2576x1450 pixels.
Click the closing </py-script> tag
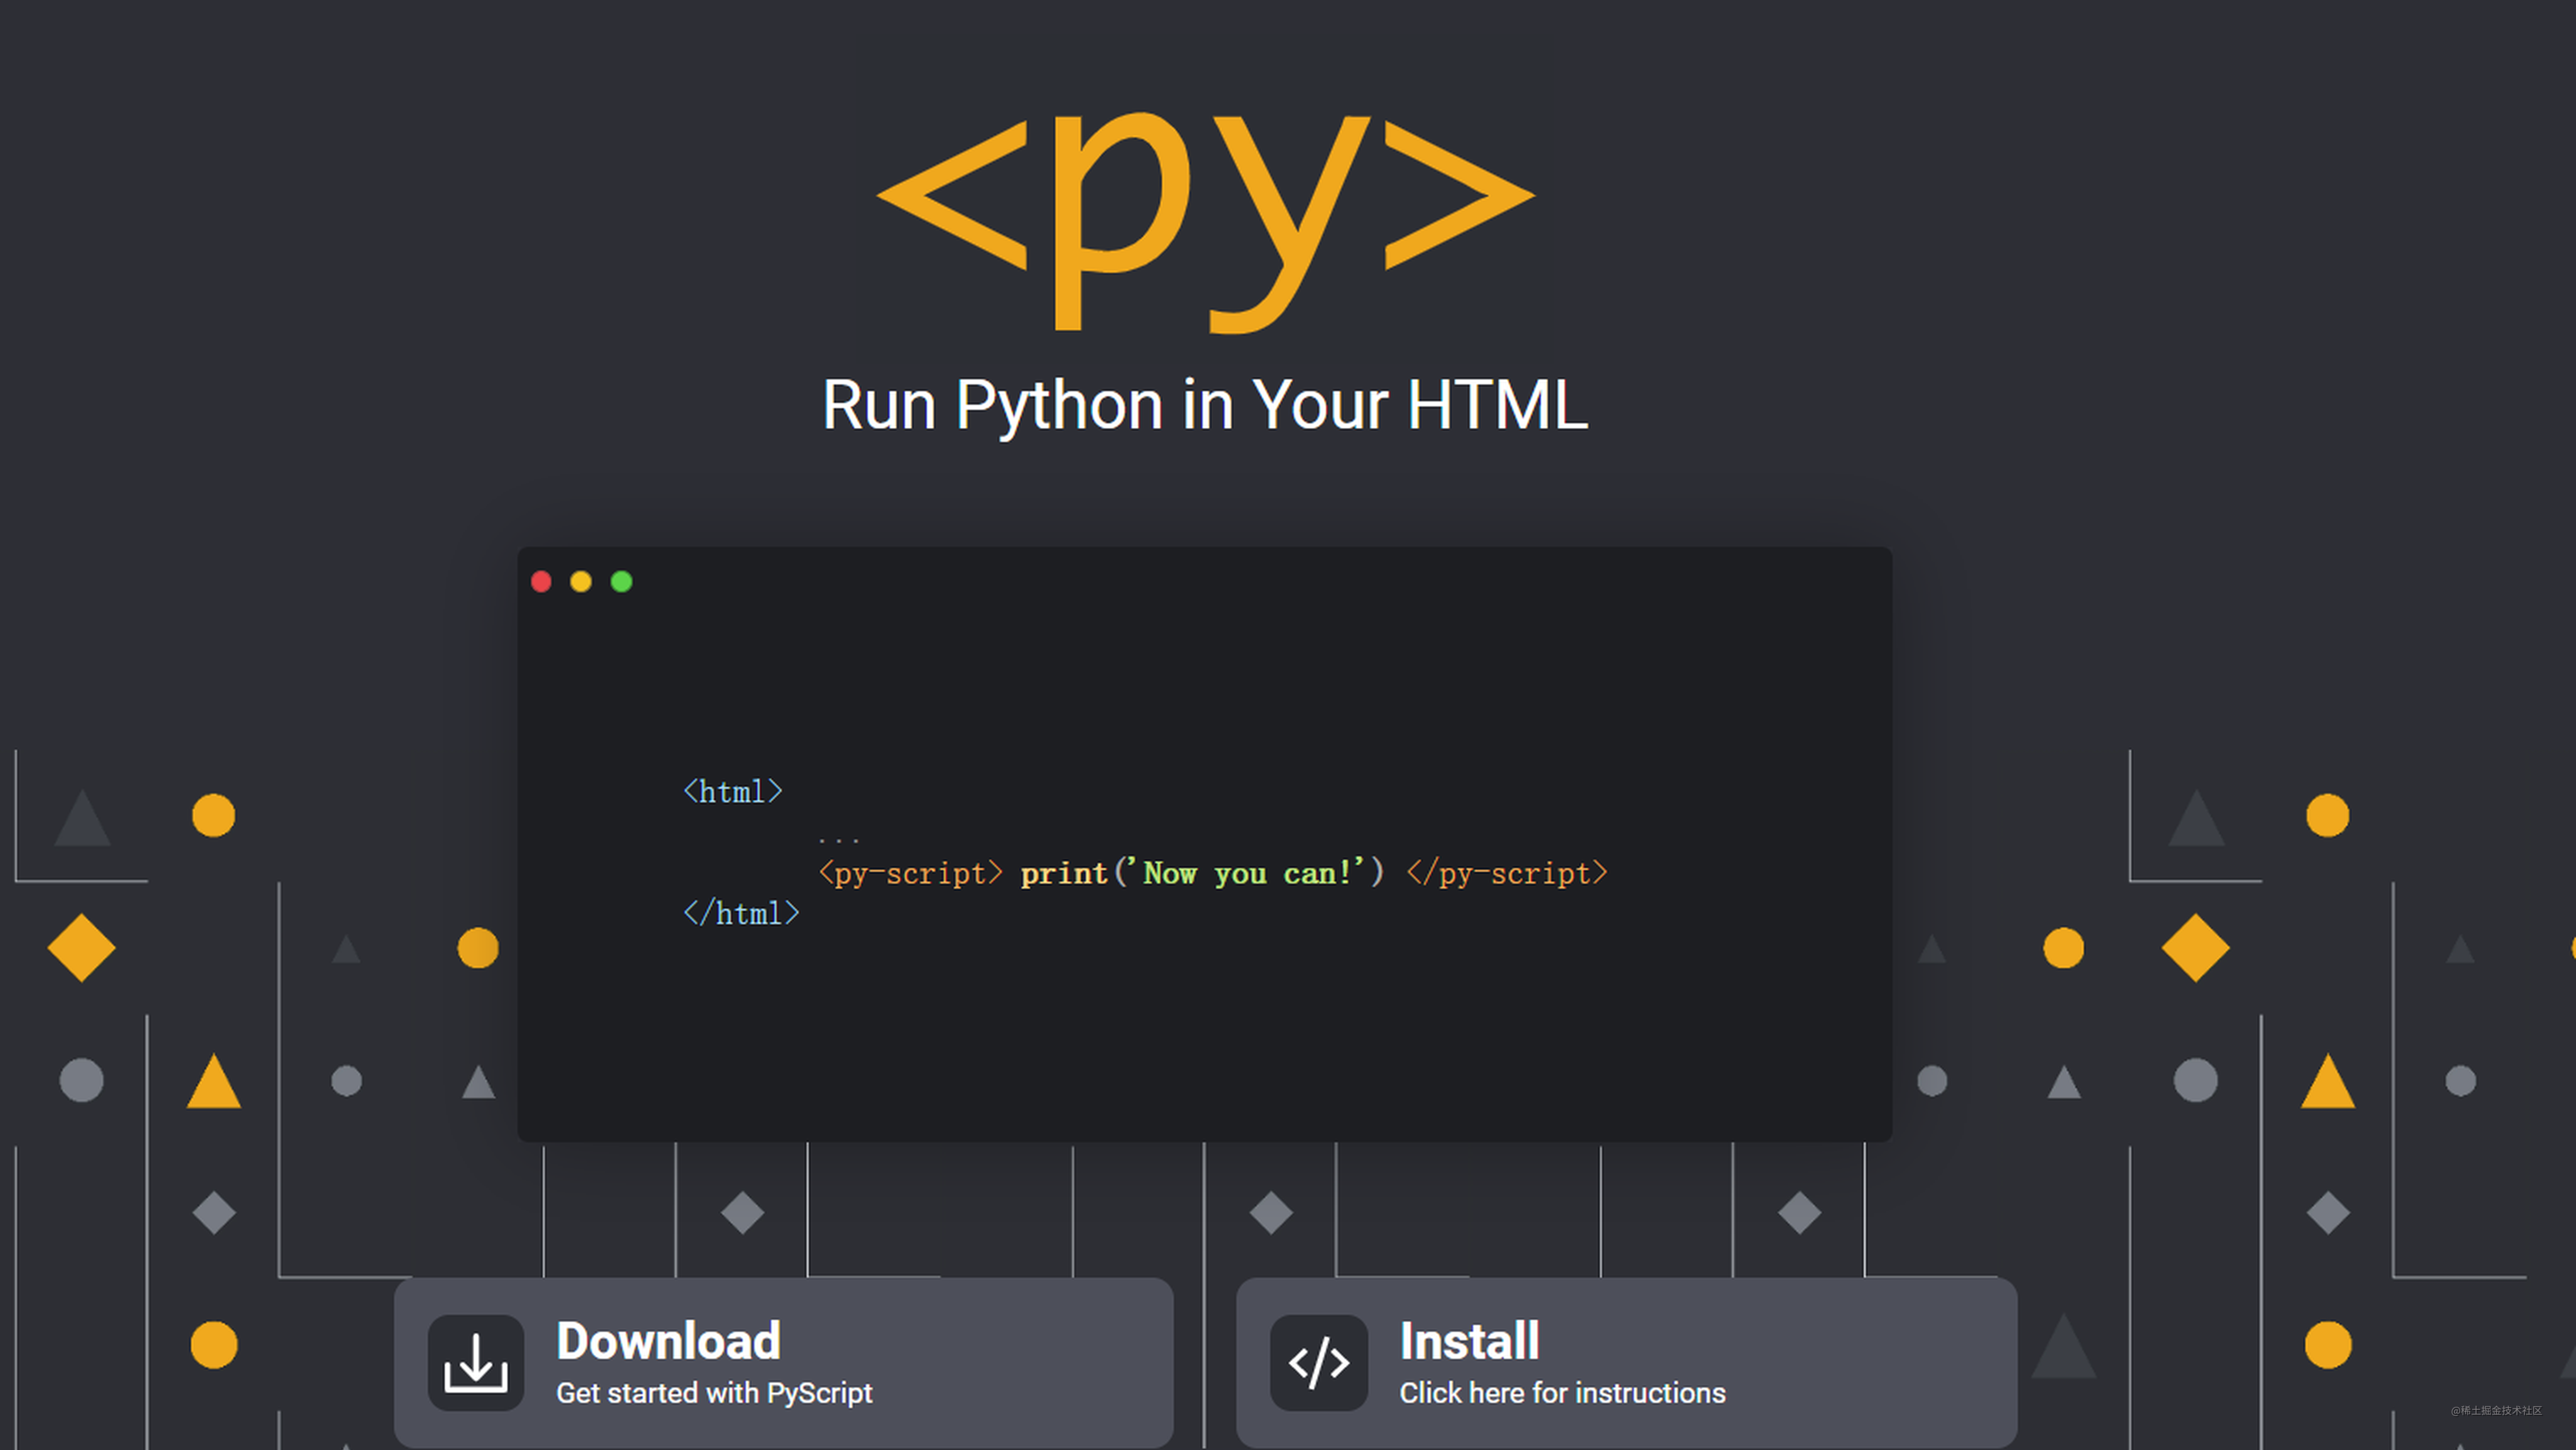pyautogui.click(x=1507, y=873)
